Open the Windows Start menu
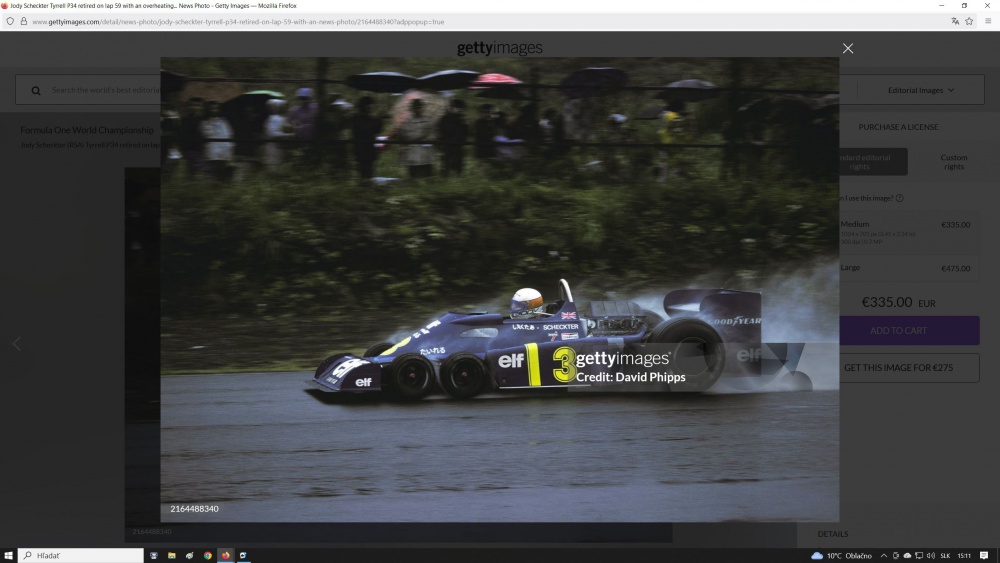 pos(8,555)
